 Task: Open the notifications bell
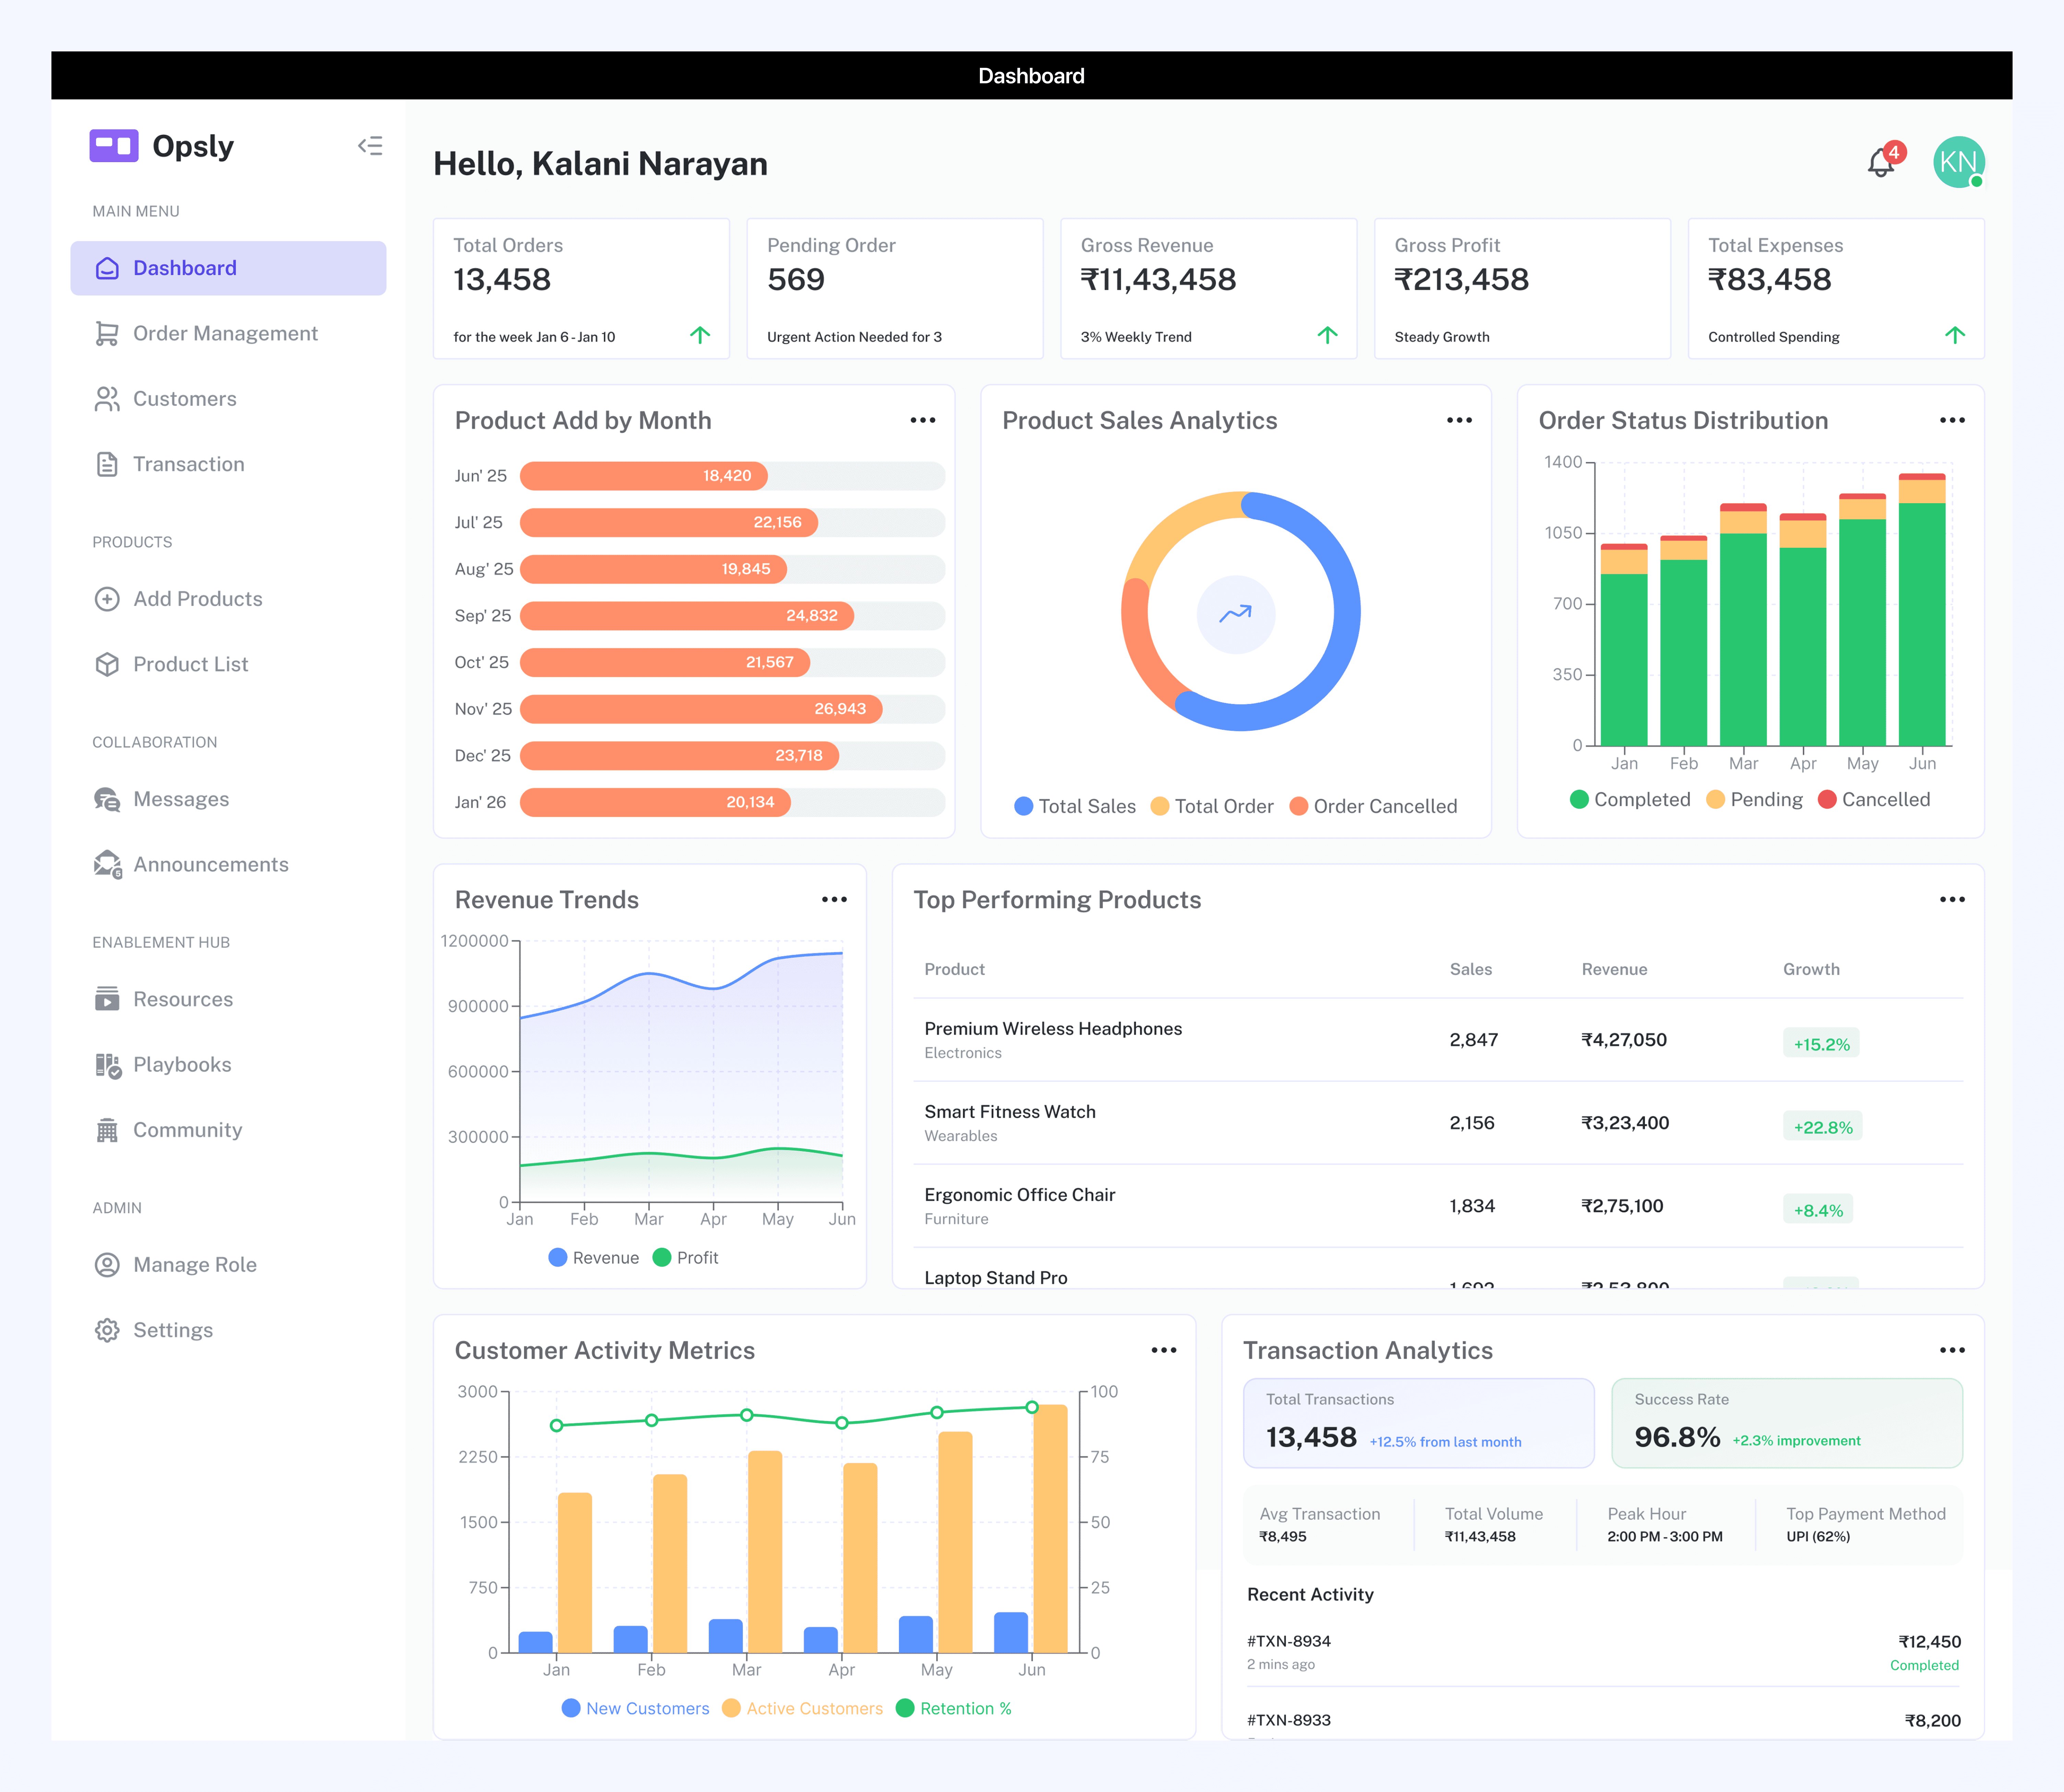[1881, 163]
